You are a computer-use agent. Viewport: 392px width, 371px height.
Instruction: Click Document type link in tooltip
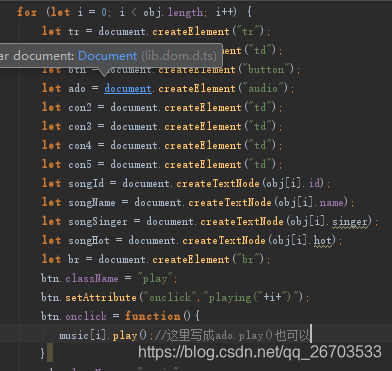[107, 56]
